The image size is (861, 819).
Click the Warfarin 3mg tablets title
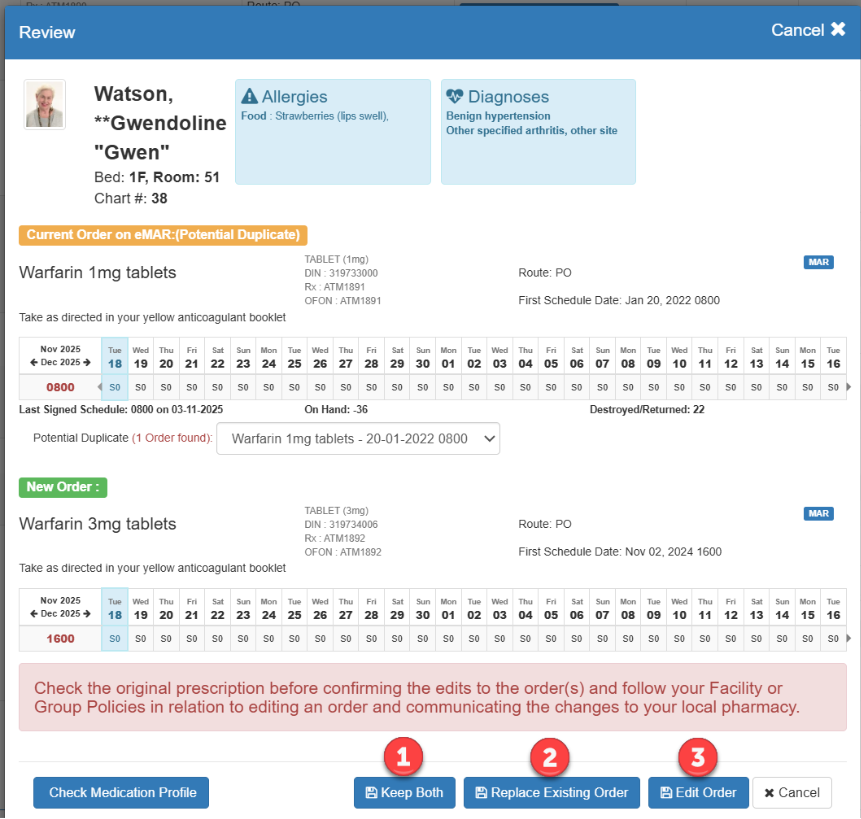(98, 524)
